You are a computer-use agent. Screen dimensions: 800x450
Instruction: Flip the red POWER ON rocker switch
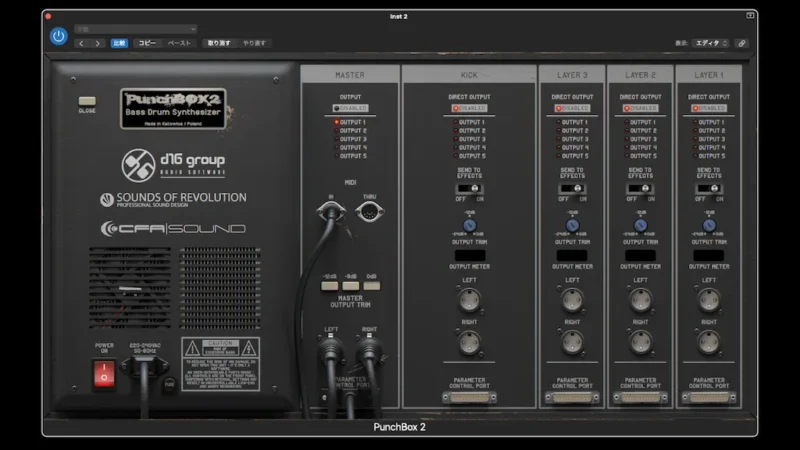click(x=104, y=374)
